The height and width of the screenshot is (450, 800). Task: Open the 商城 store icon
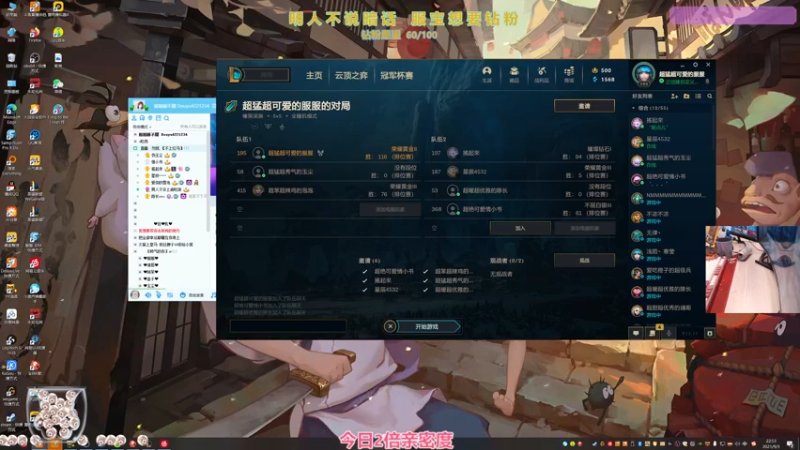(569, 74)
